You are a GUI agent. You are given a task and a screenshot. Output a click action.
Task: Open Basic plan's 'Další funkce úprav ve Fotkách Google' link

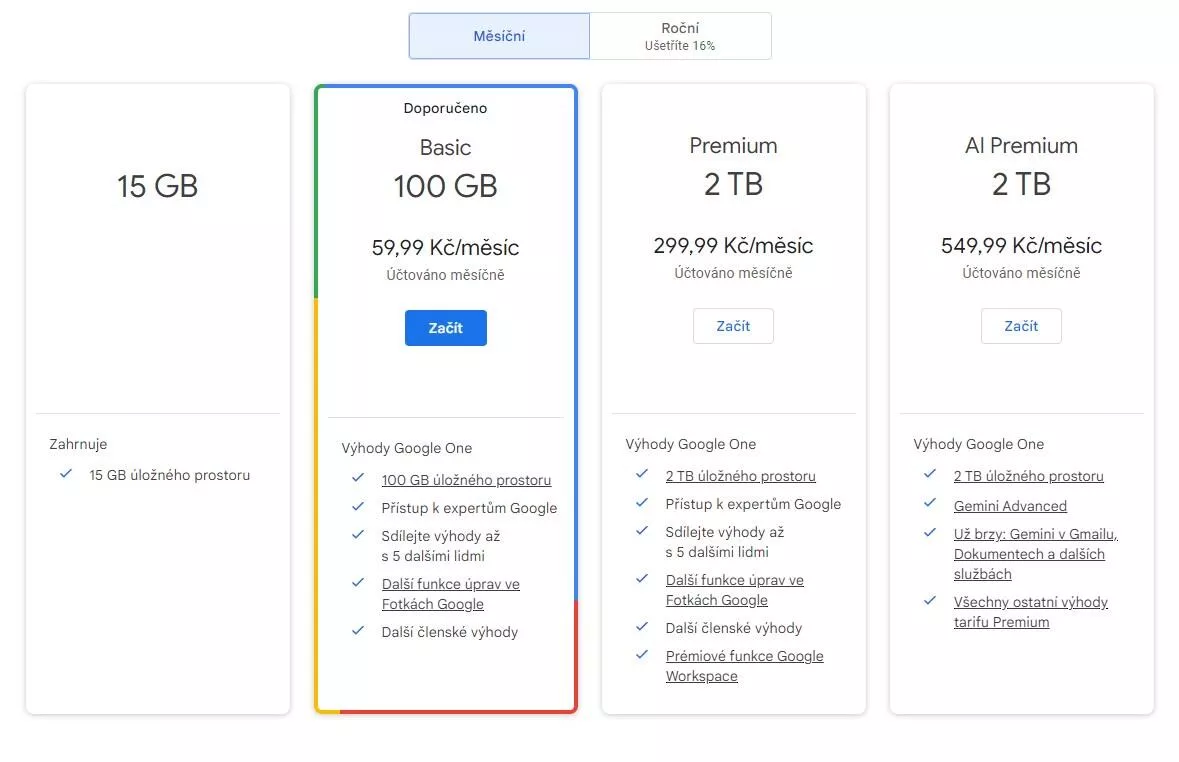coord(450,594)
